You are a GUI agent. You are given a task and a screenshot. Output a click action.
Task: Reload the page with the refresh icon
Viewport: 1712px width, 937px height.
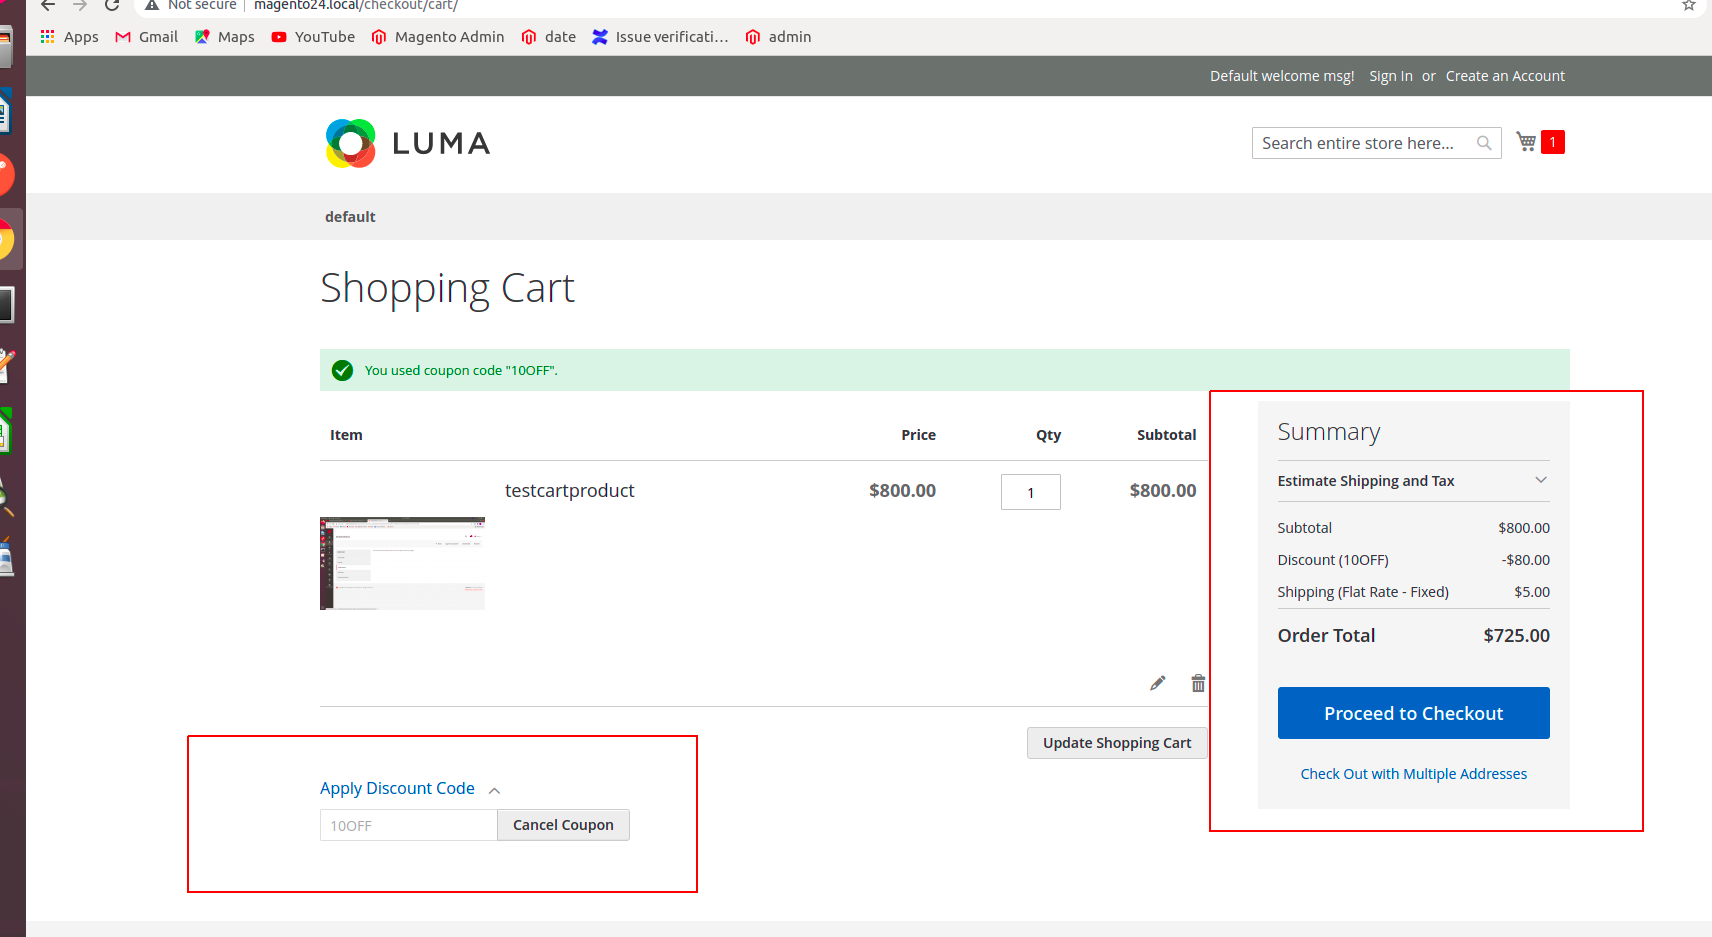click(110, 4)
